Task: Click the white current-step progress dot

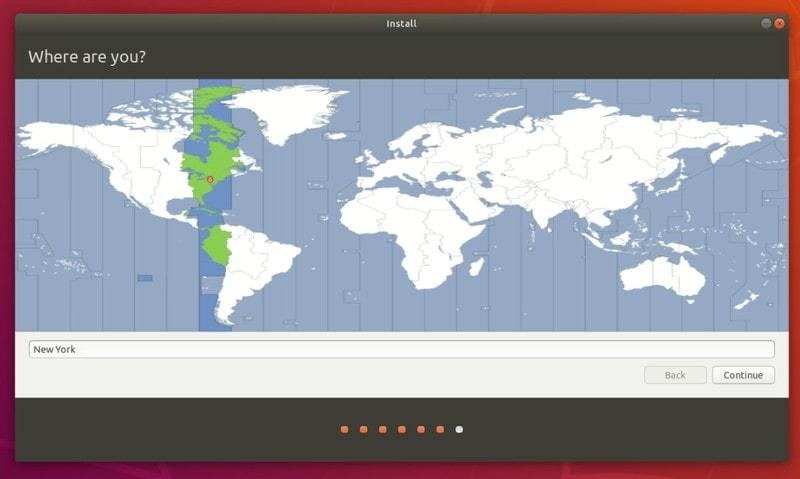Action: tap(459, 429)
